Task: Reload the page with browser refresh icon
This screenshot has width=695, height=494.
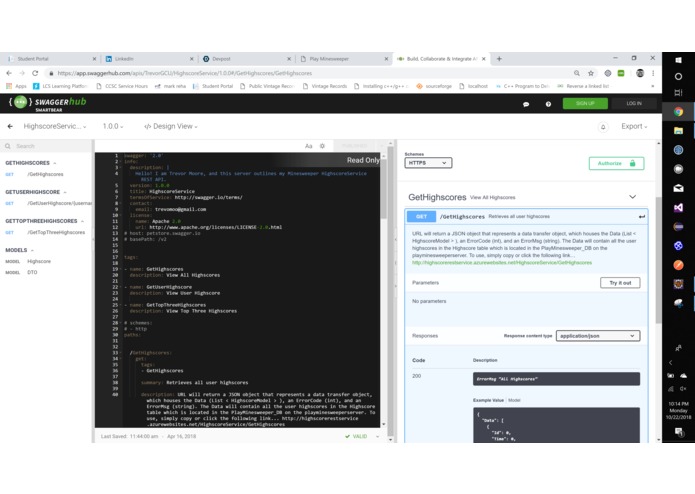Action: point(35,73)
